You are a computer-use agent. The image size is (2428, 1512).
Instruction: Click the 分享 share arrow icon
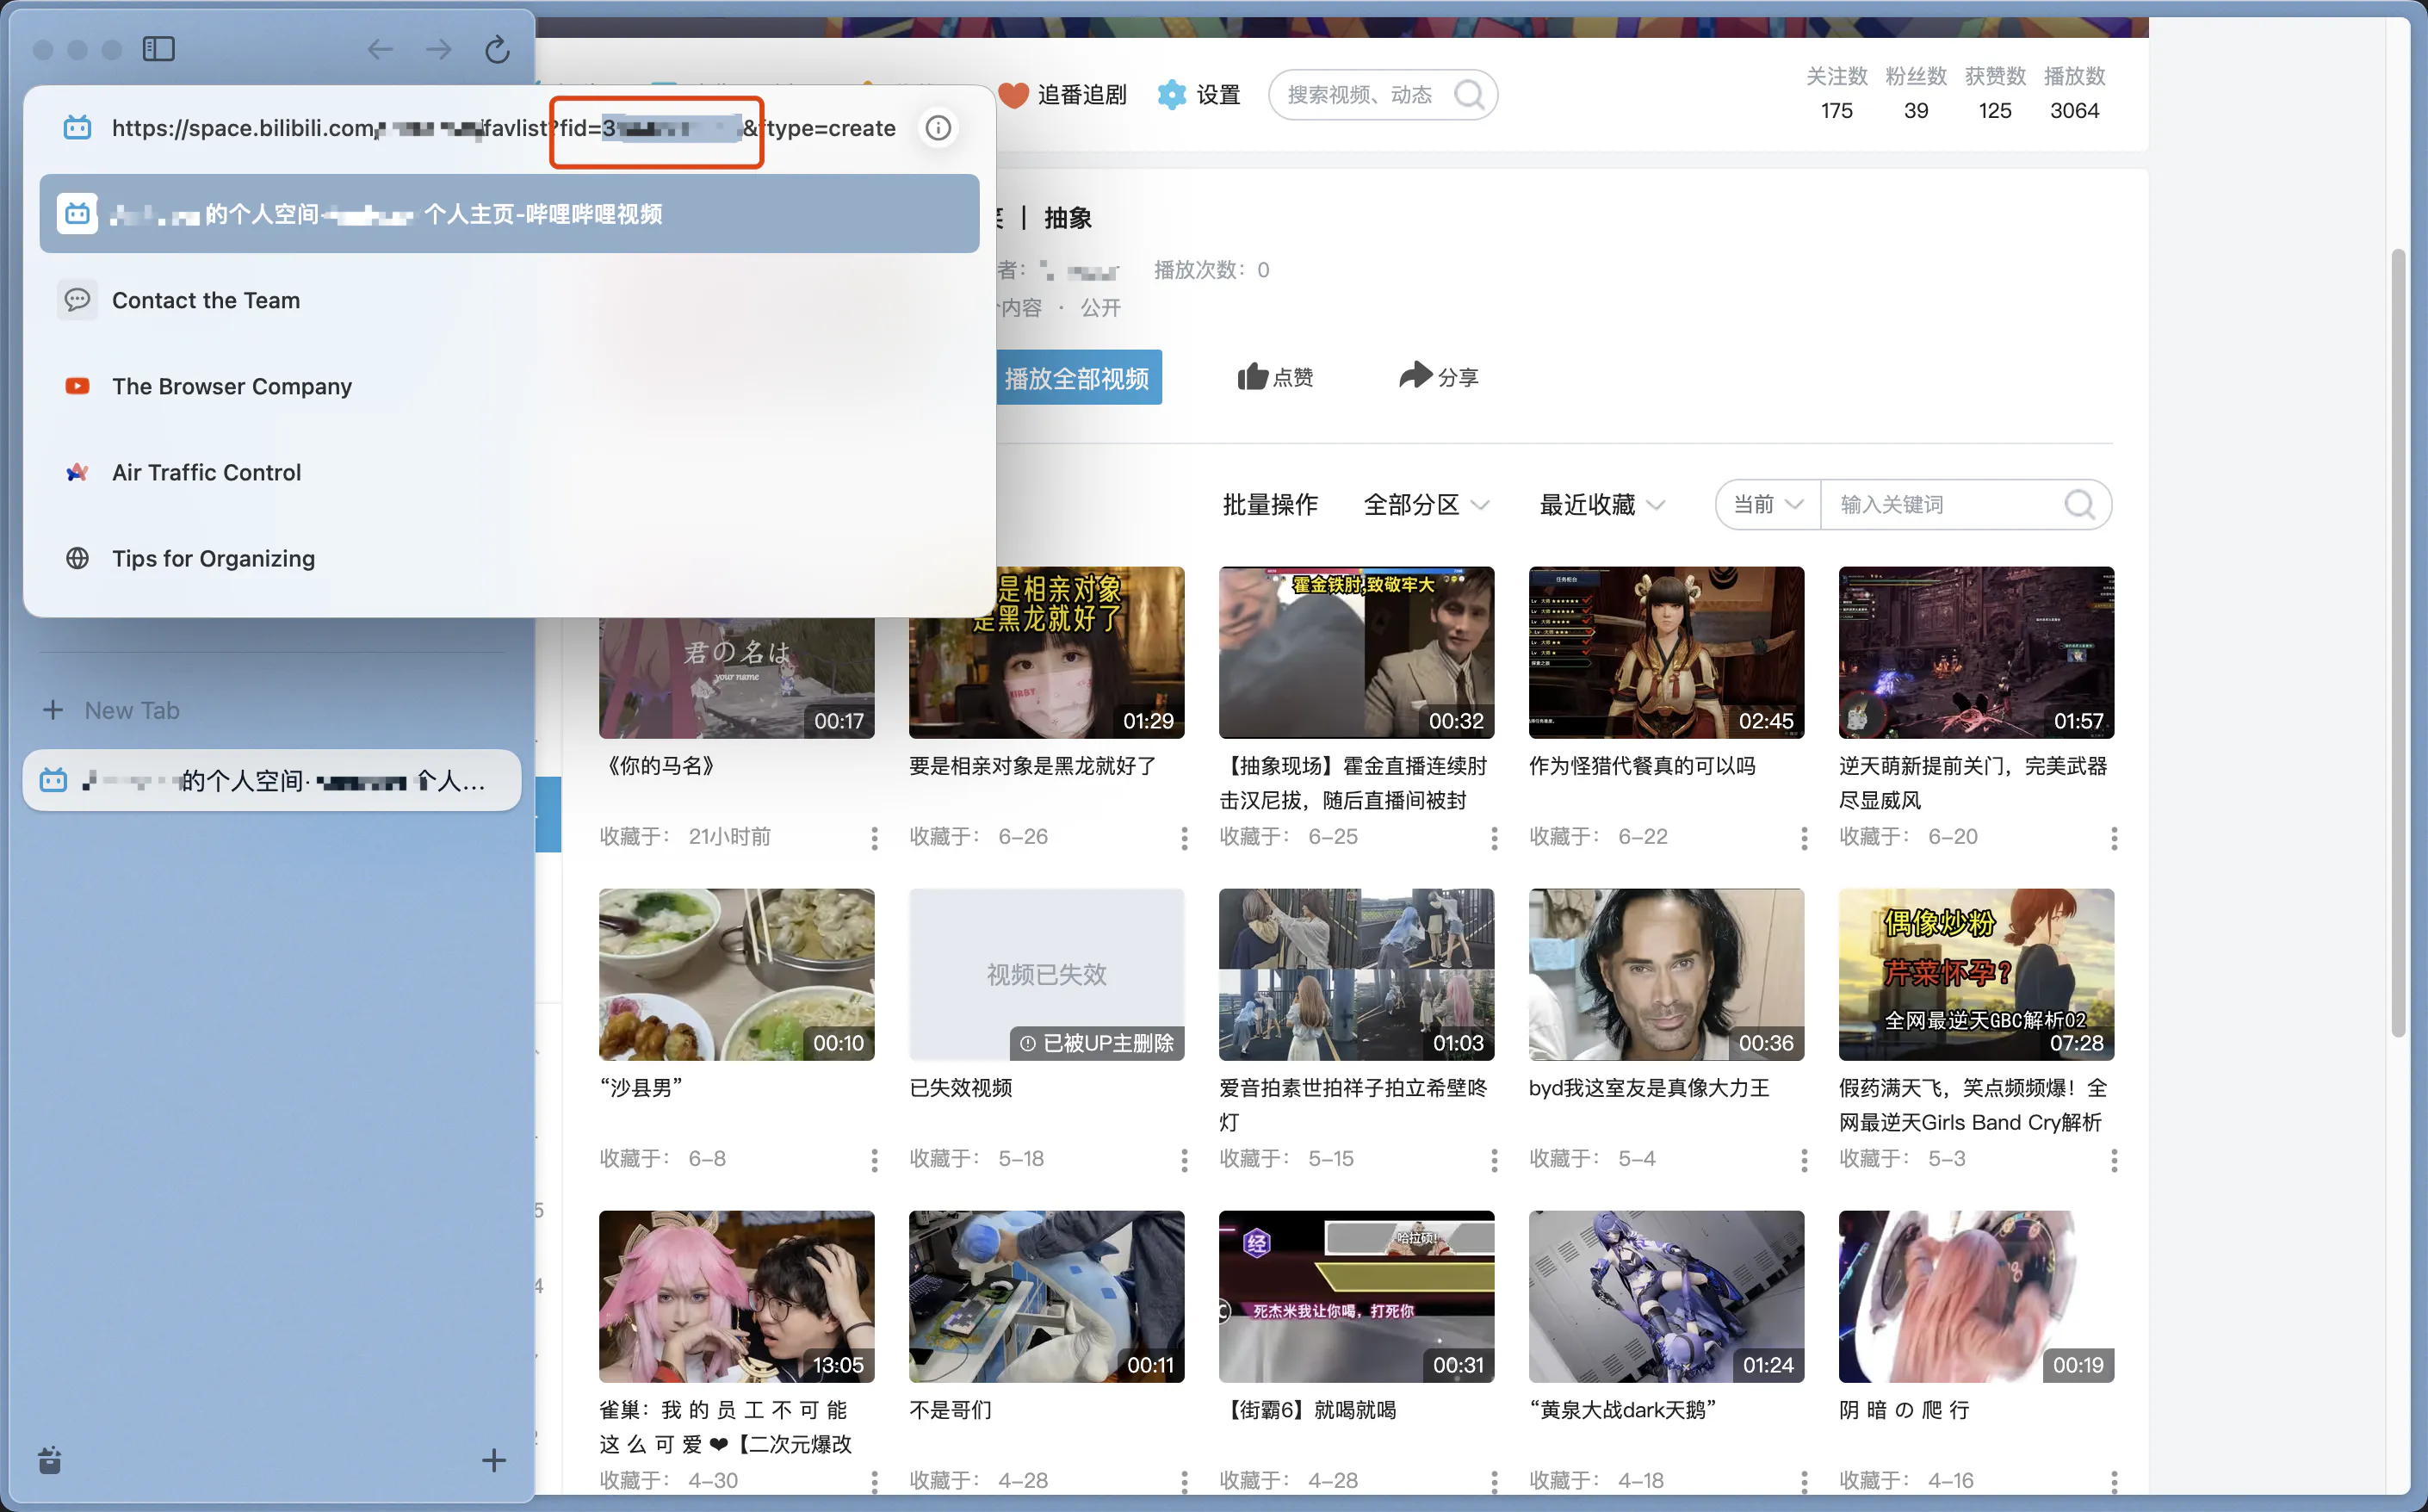point(1415,376)
